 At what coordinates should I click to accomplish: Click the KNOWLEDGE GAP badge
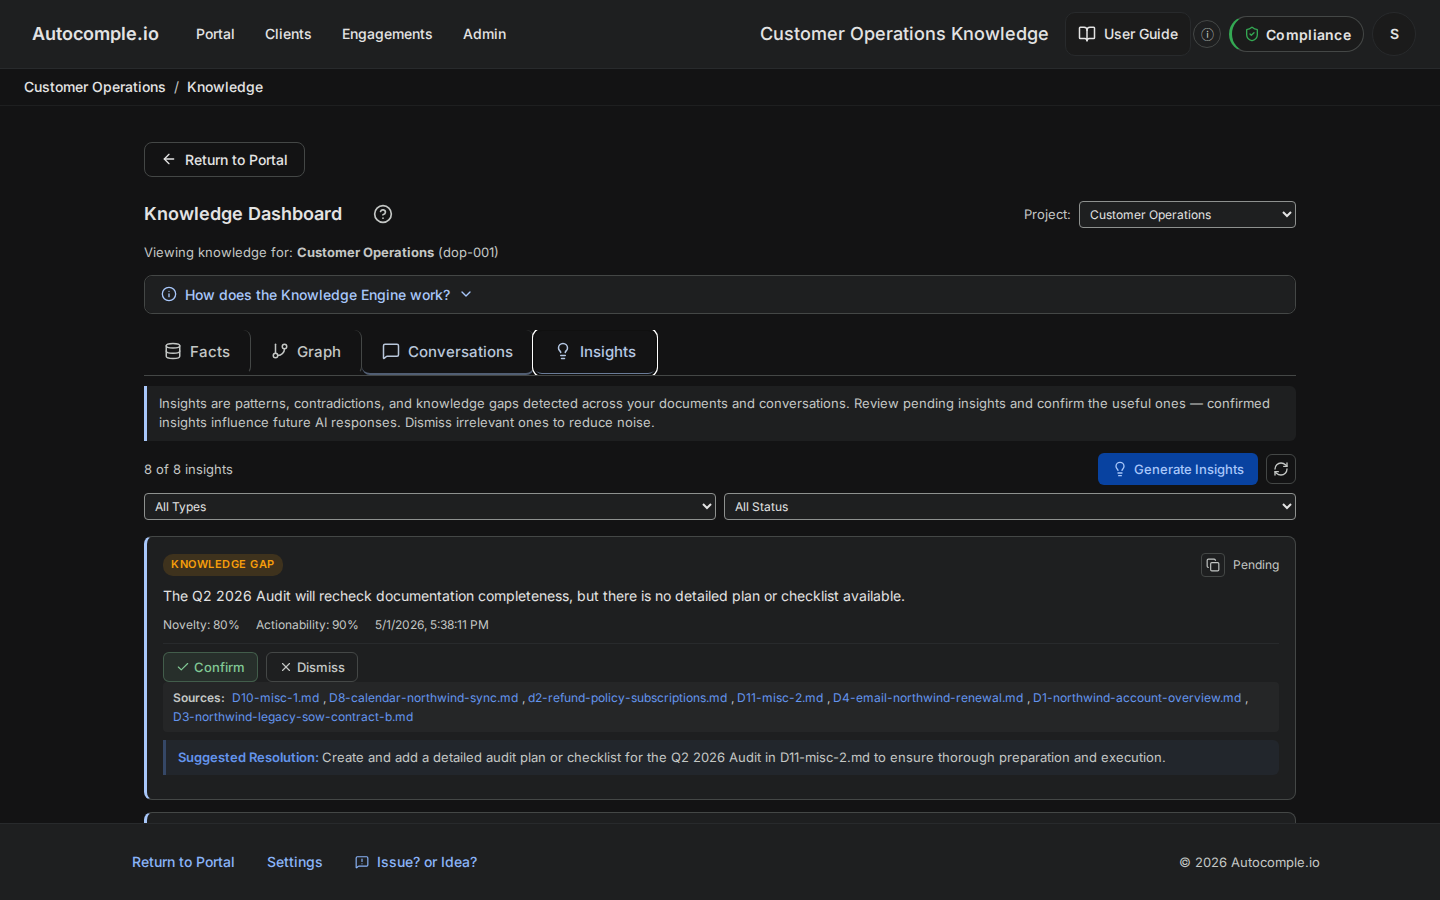(223, 565)
